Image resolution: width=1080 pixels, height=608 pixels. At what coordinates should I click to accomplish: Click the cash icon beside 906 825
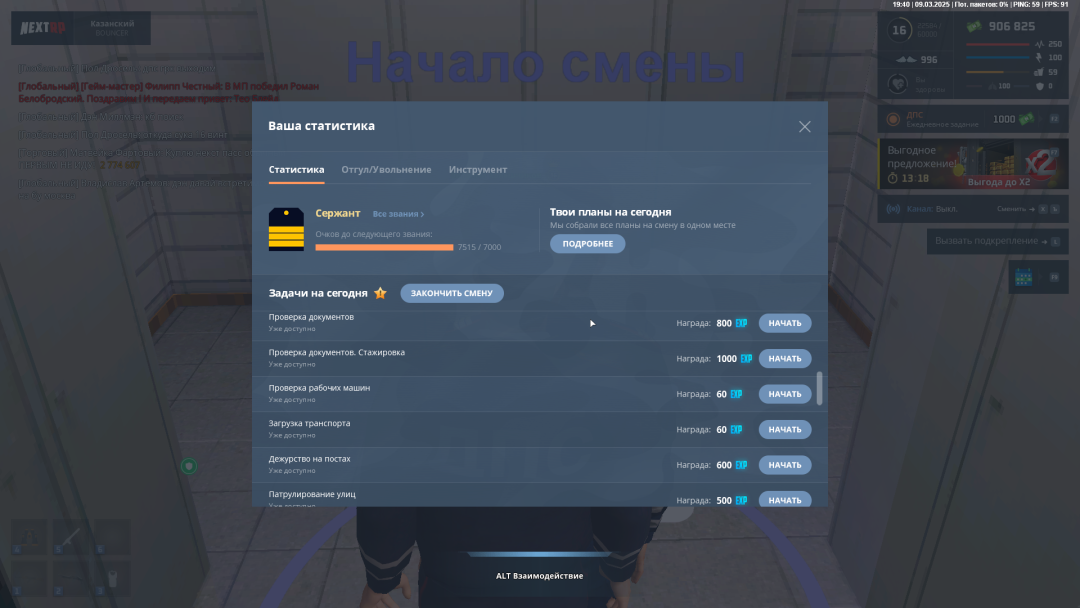pos(974,27)
